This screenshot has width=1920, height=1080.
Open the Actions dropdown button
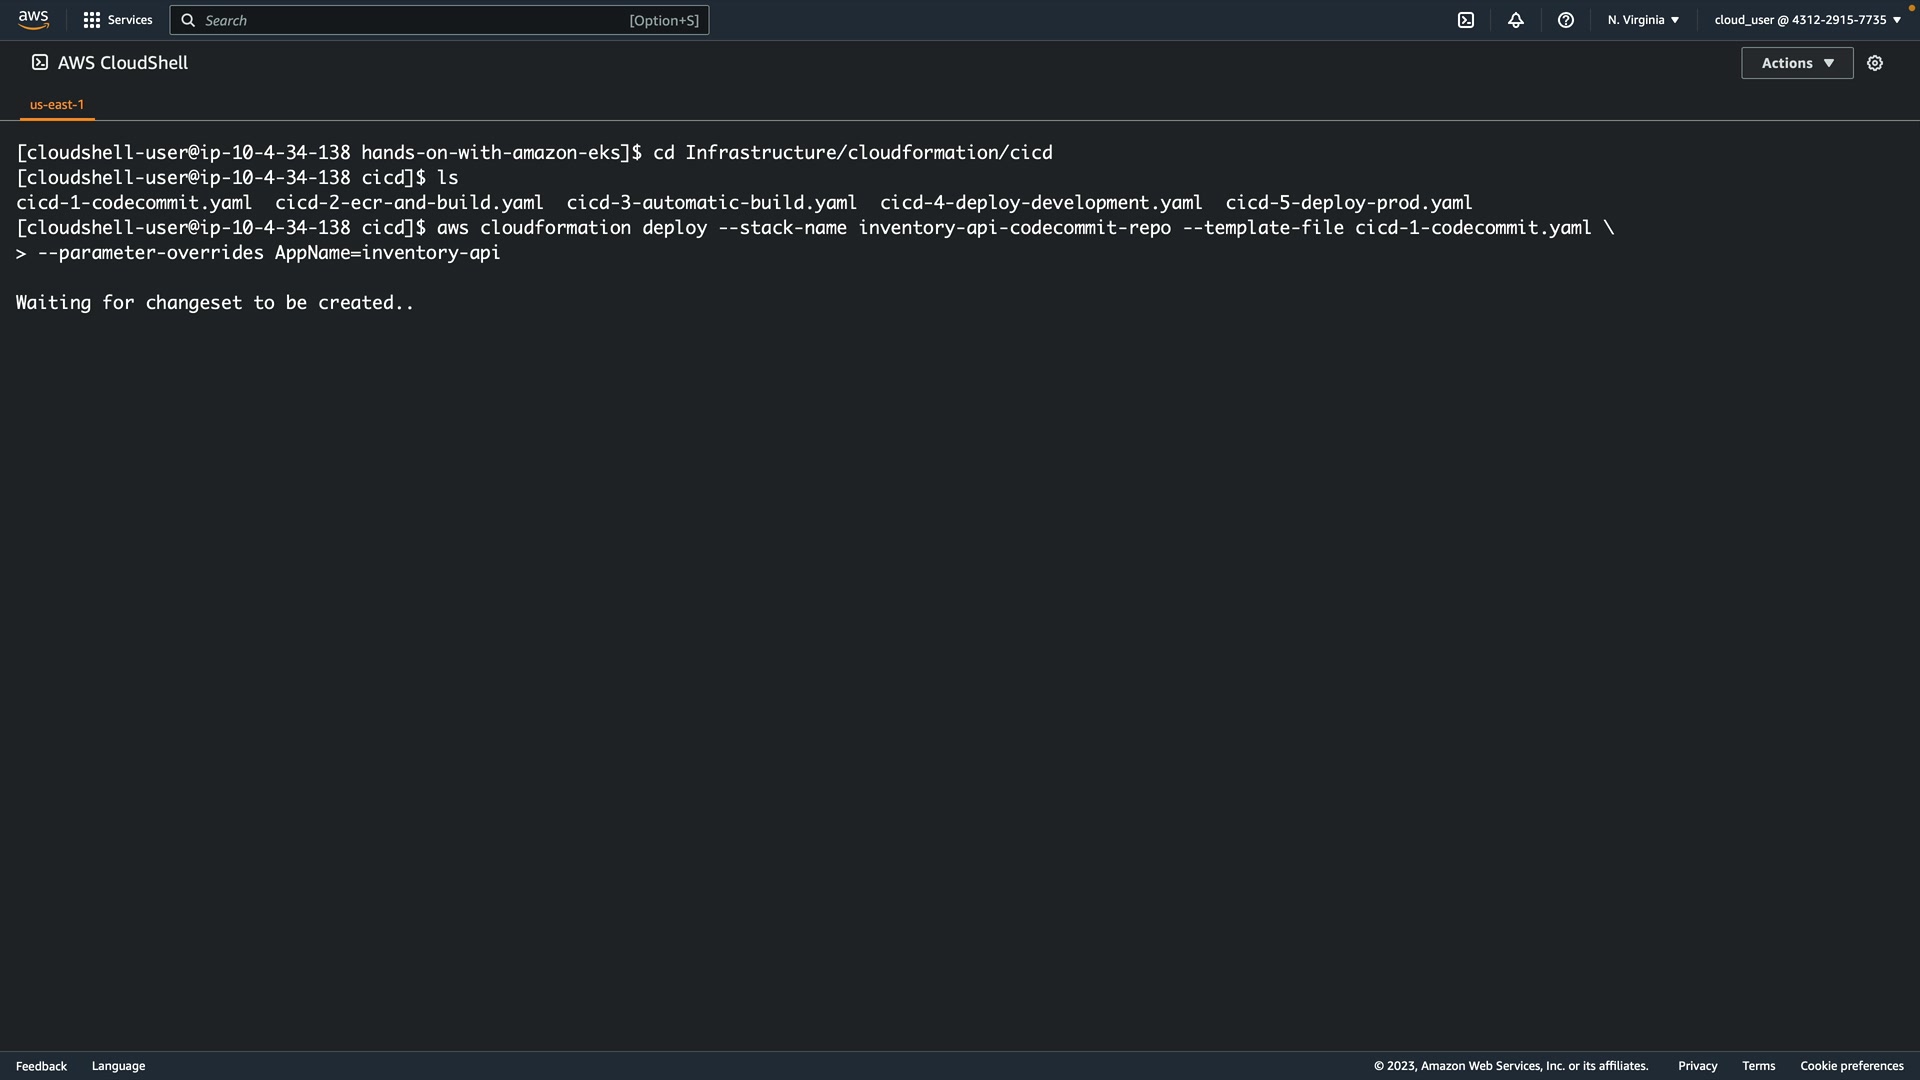[x=1797, y=63]
